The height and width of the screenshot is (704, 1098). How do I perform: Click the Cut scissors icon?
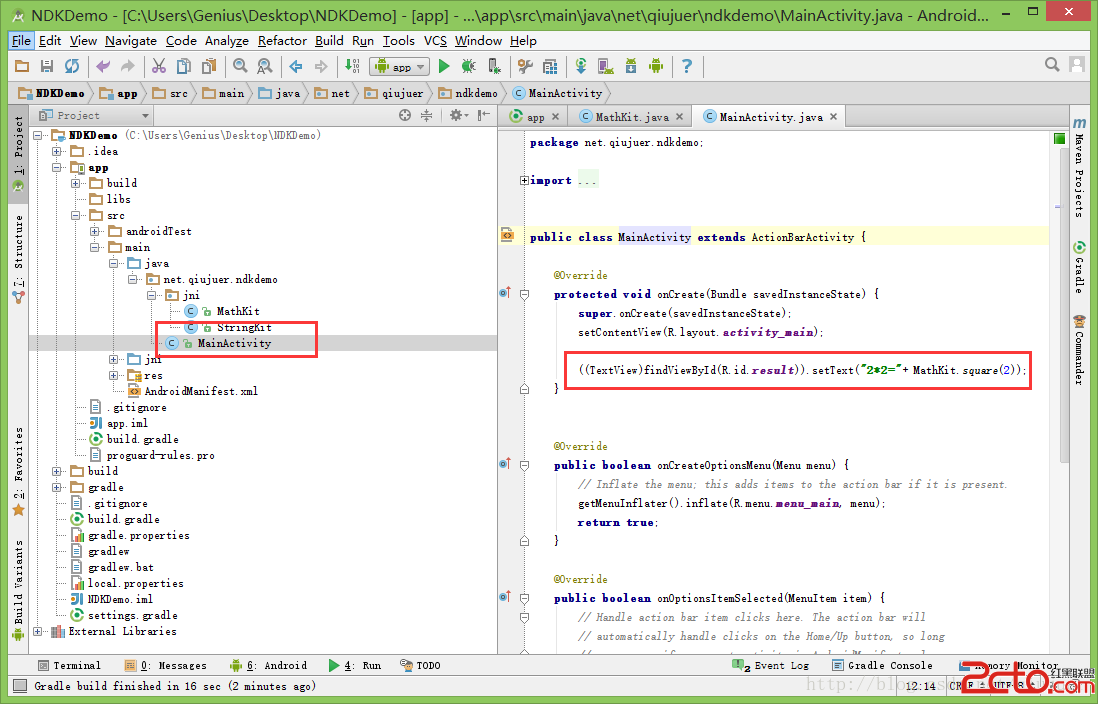(x=158, y=66)
